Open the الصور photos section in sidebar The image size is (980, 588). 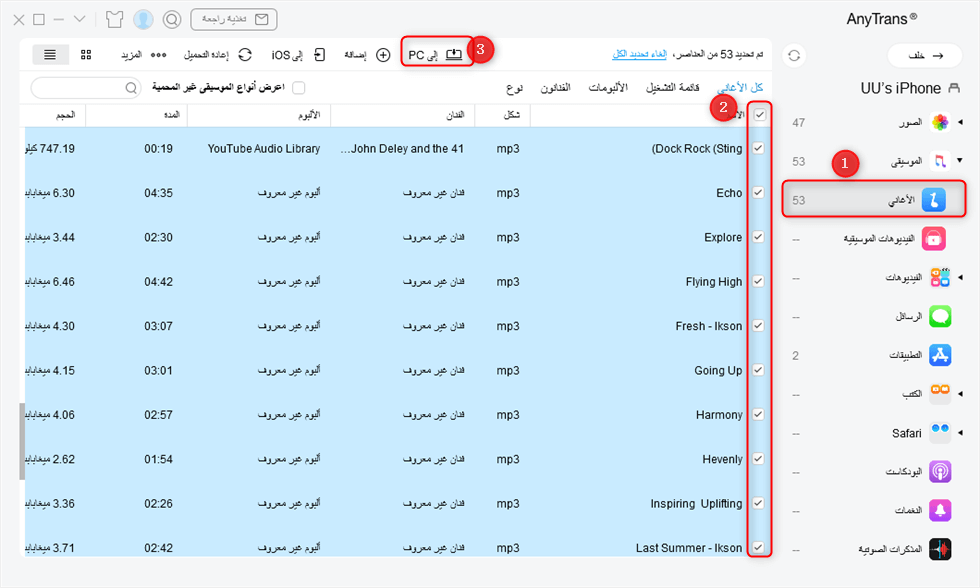click(938, 122)
